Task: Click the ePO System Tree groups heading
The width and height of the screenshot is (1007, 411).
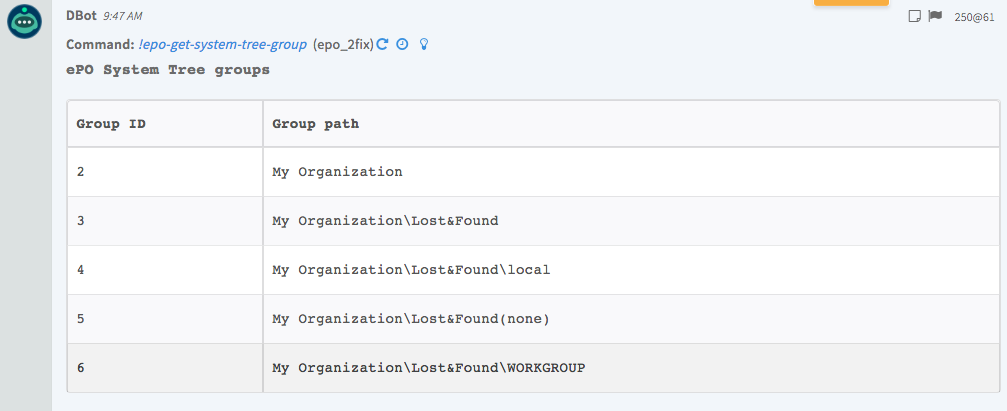Action: point(167,70)
